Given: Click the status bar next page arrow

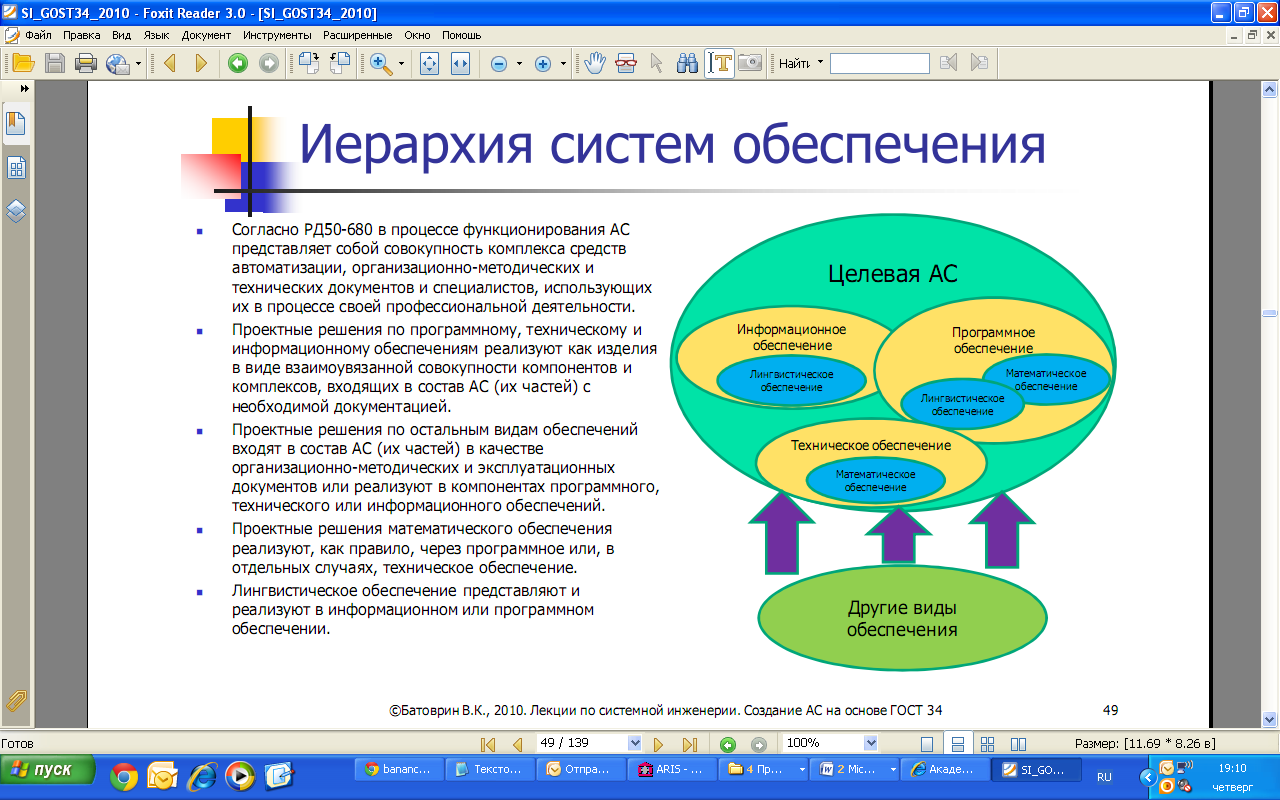Looking at the screenshot, I should (x=658, y=744).
